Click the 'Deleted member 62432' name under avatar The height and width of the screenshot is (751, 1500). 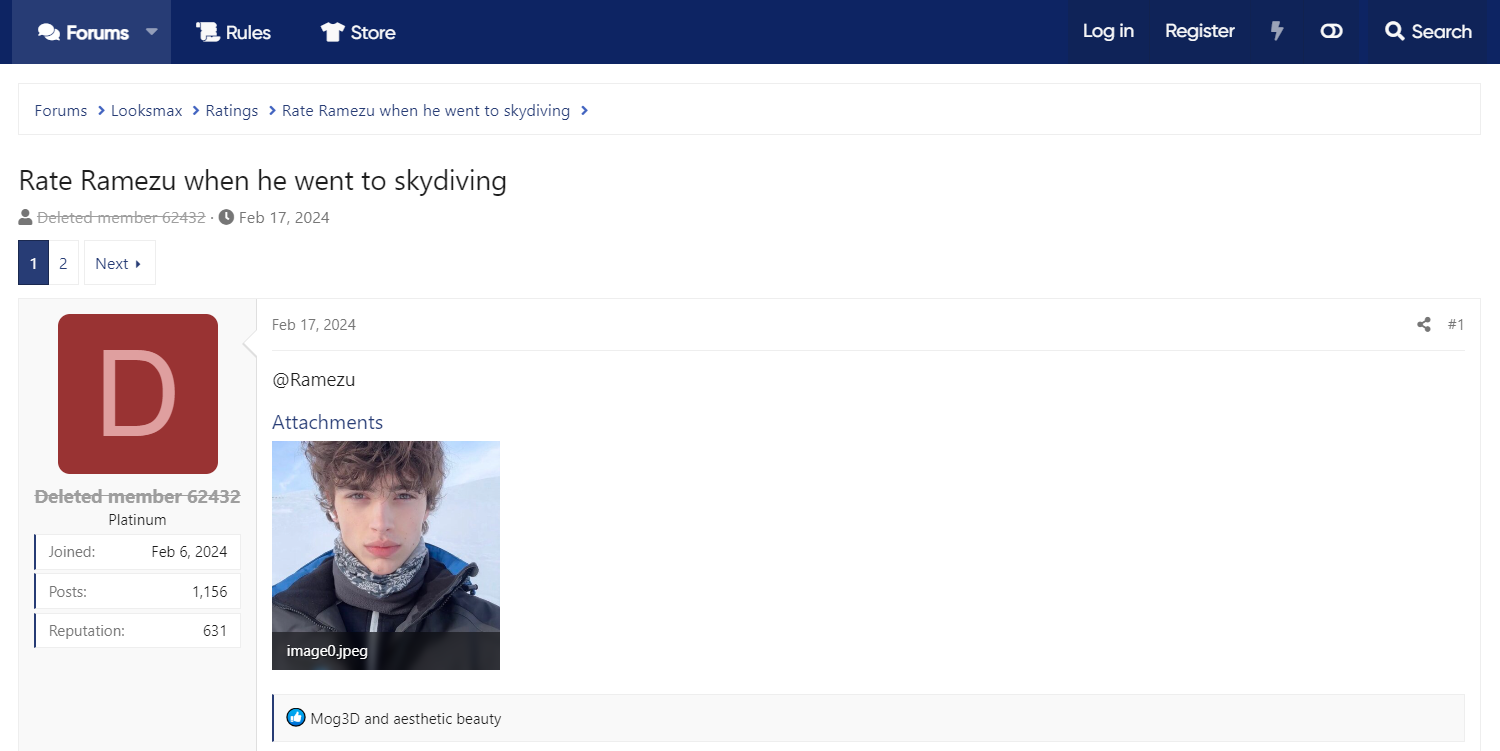coord(138,497)
